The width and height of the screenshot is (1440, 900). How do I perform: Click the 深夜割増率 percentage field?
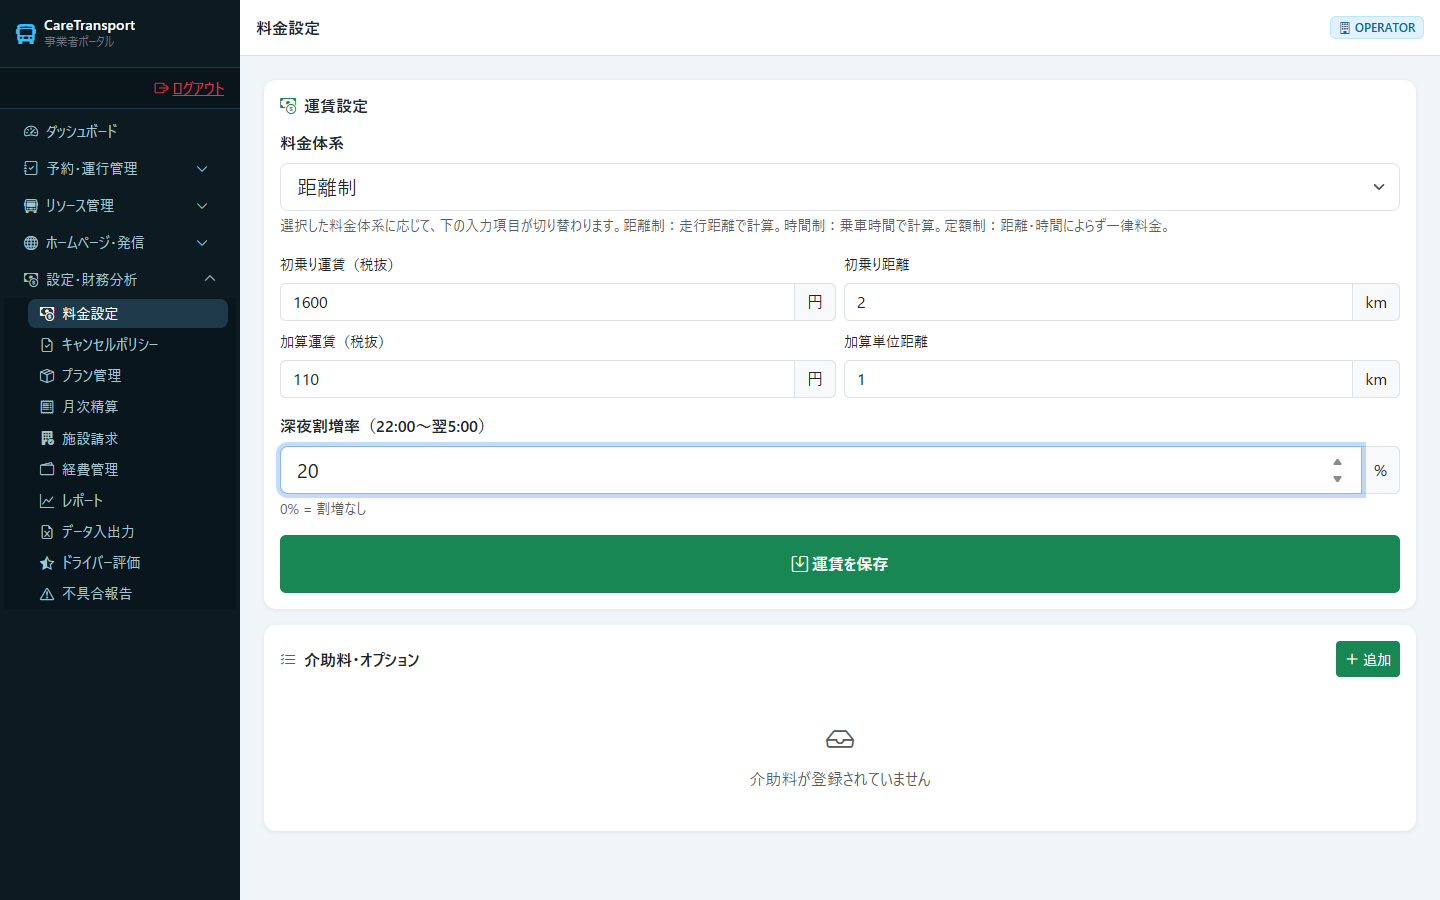(821, 470)
